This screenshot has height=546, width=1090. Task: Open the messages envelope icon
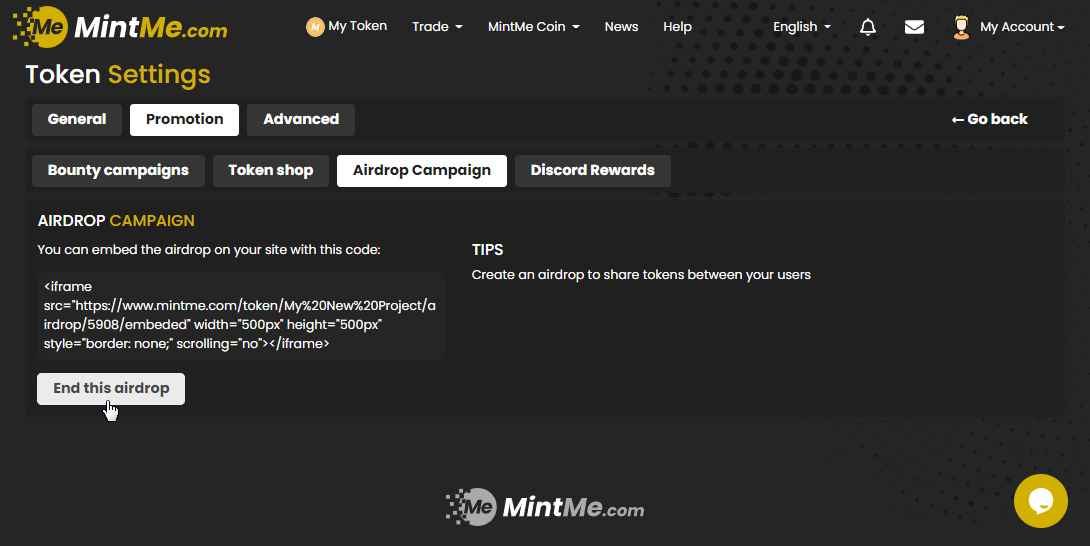tap(914, 27)
